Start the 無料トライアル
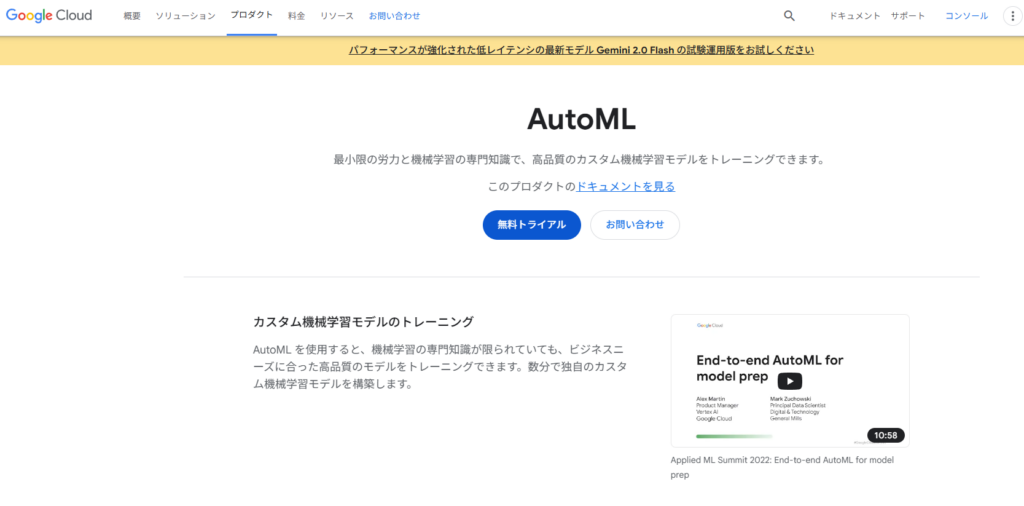Image resolution: width=1024 pixels, height=506 pixels. 531,225
